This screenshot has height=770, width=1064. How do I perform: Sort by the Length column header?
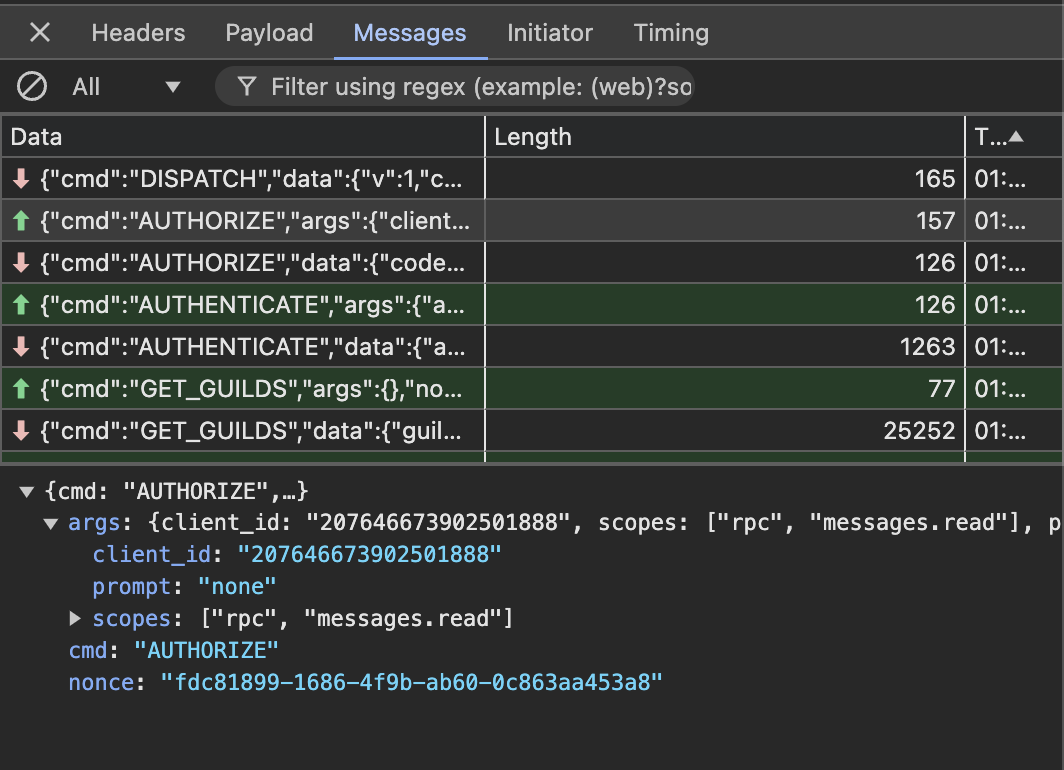pos(533,137)
